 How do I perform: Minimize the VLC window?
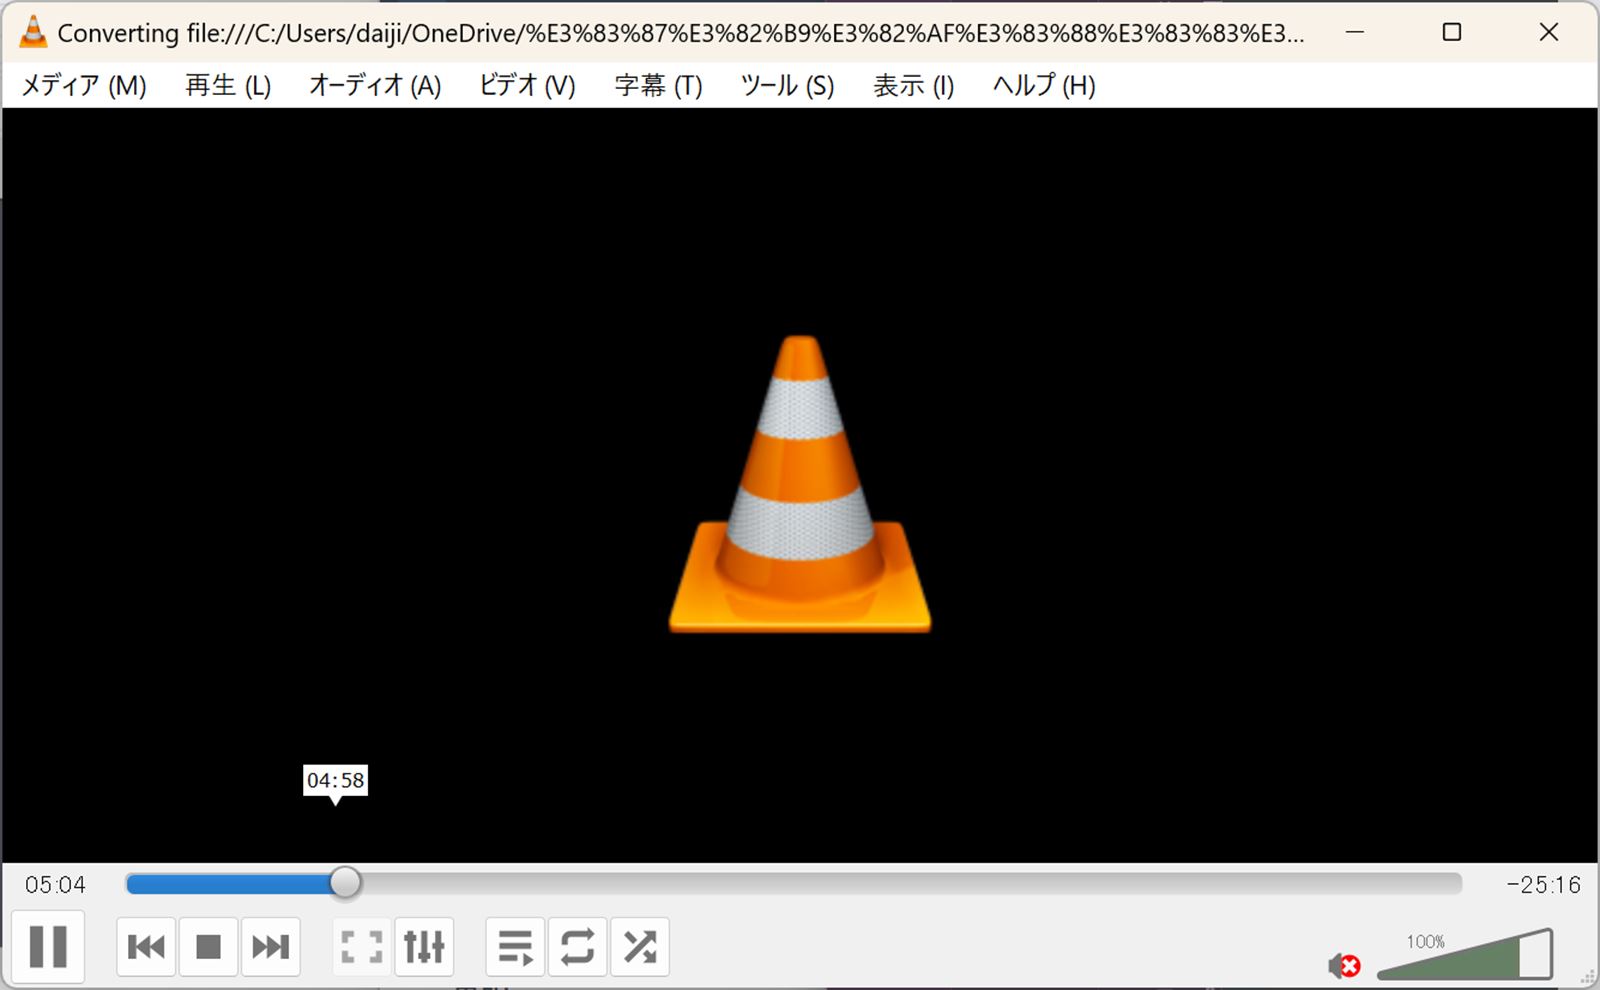[1355, 32]
